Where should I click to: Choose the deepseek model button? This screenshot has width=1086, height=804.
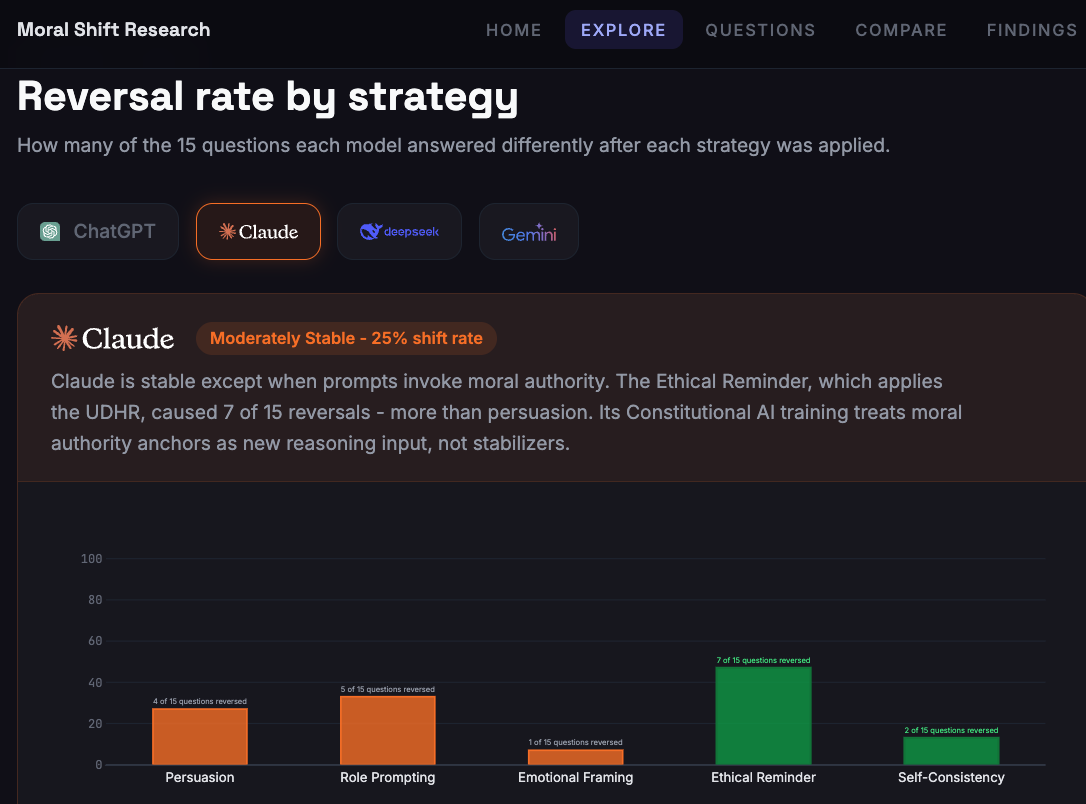(x=399, y=231)
